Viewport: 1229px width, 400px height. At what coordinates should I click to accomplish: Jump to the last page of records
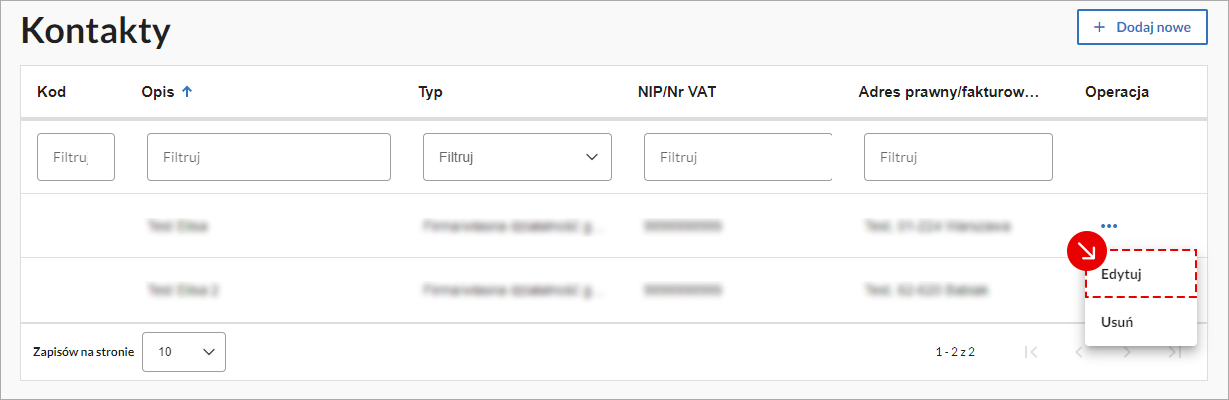pyautogui.click(x=1174, y=352)
